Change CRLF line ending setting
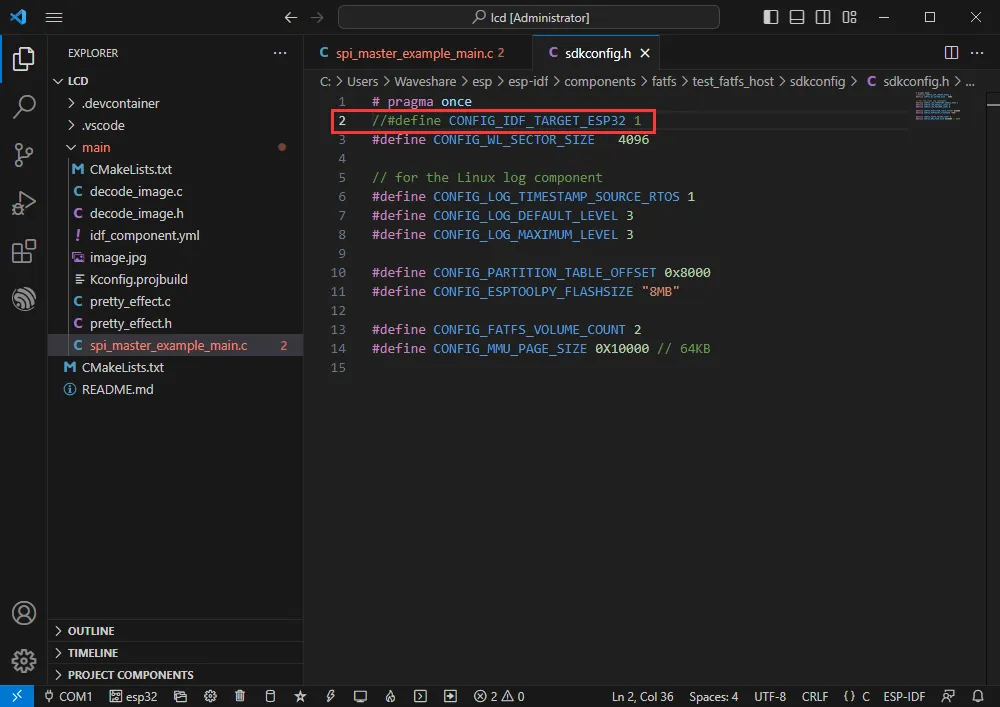Viewport: 1000px width, 707px height. pyautogui.click(x=814, y=696)
